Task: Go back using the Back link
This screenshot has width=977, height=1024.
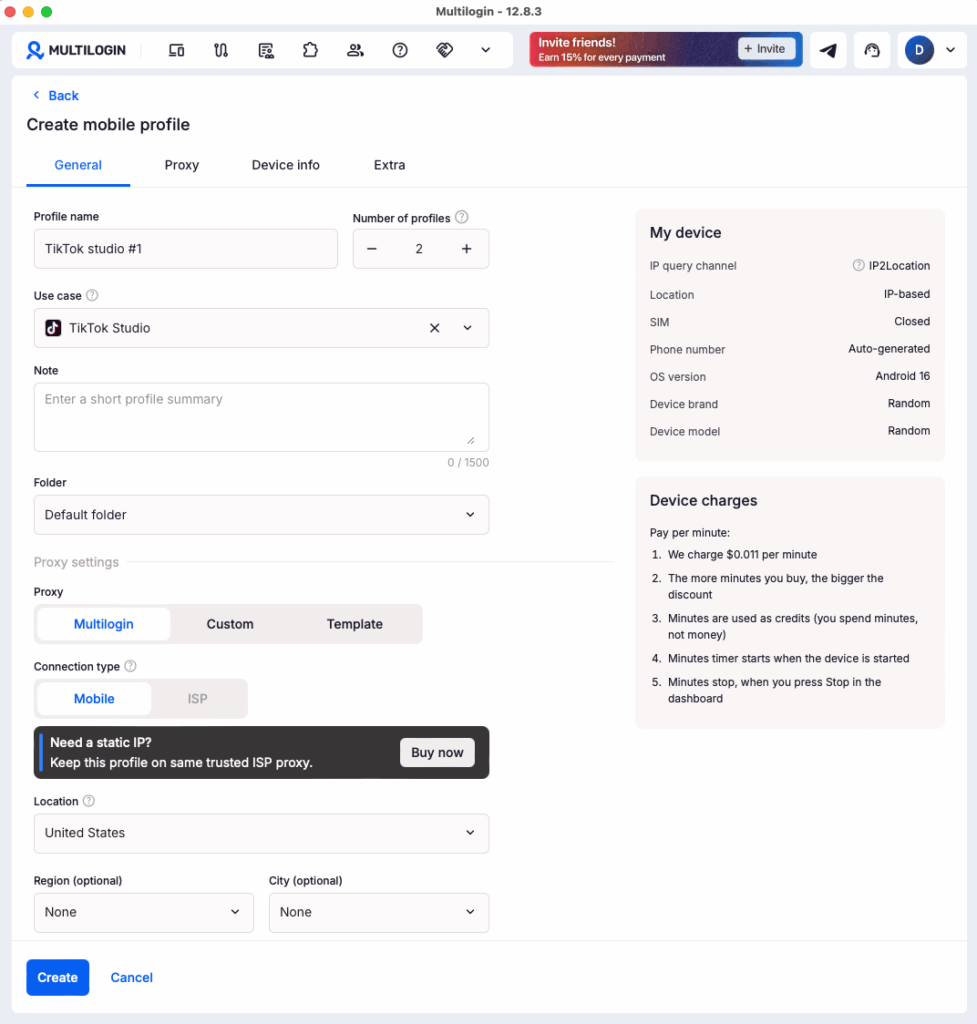Action: (x=56, y=95)
